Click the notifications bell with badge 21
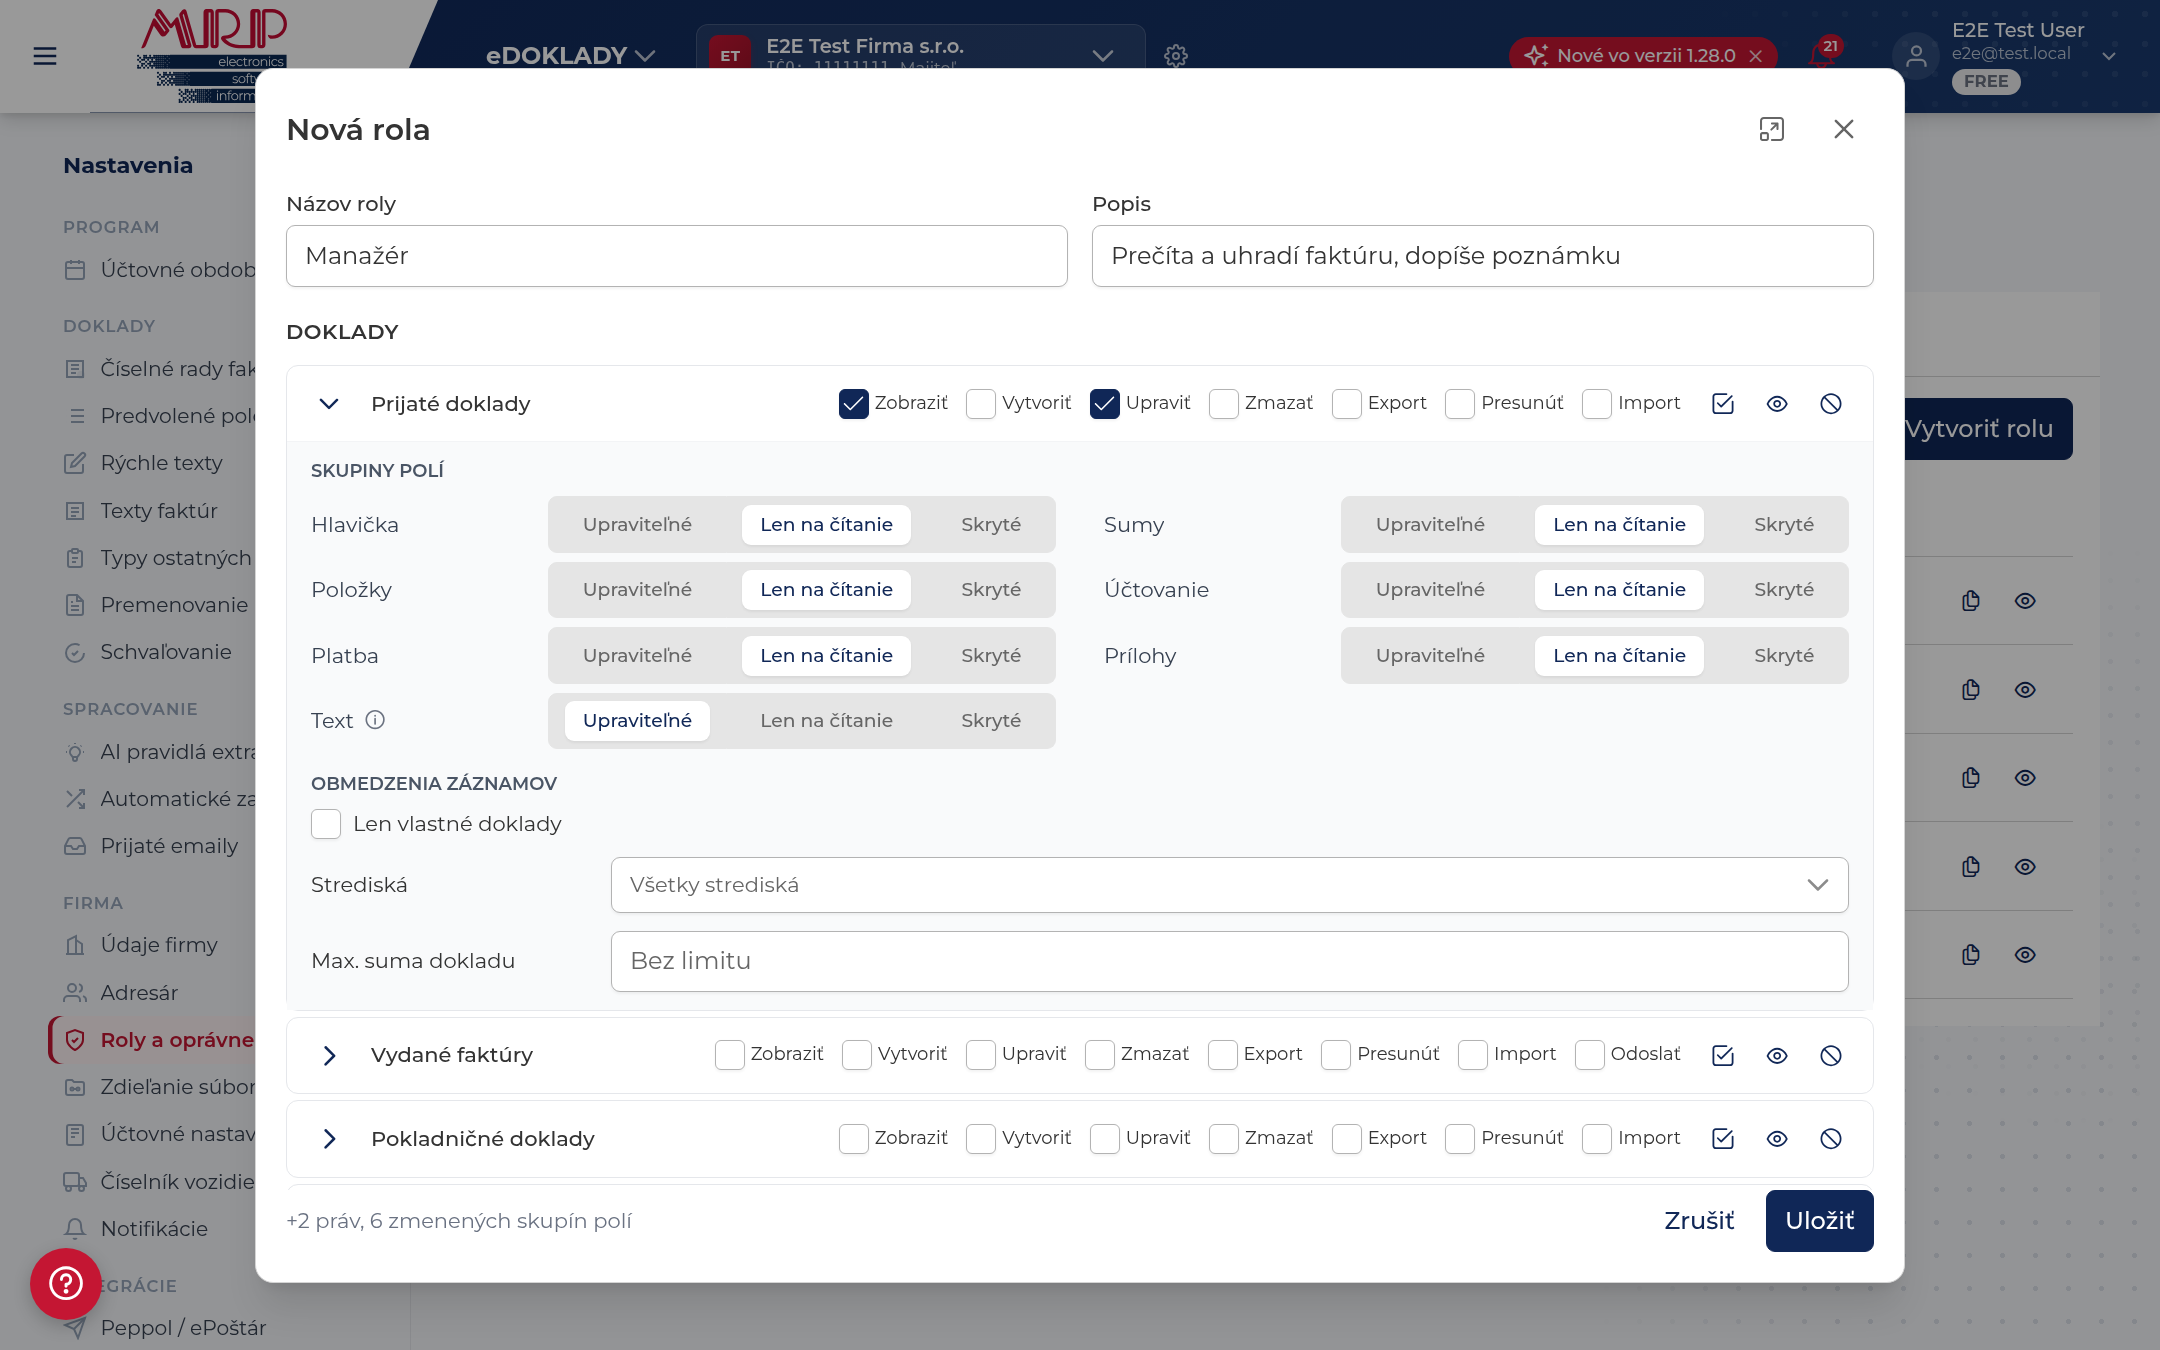Screen dimensions: 2160x1350 1822,54
